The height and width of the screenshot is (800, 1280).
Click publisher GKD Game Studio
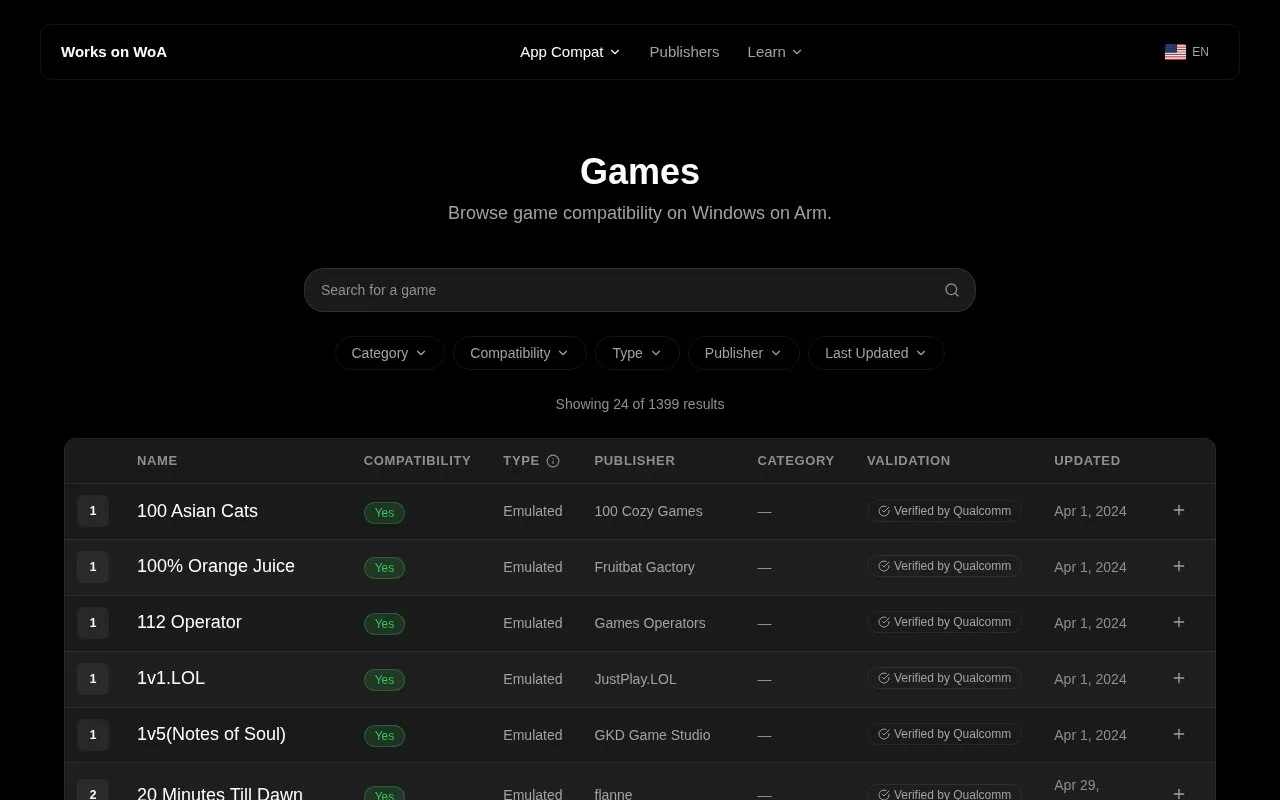[652, 735]
